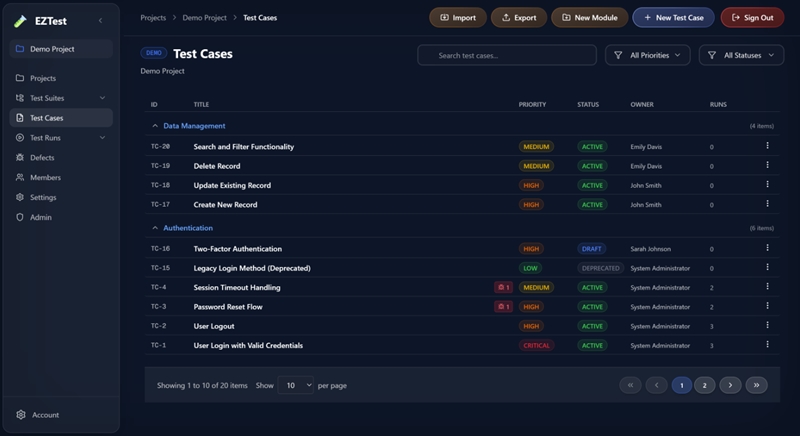The image size is (800, 436).
Task: Open the Defects page from sidebar
Action: 42,158
